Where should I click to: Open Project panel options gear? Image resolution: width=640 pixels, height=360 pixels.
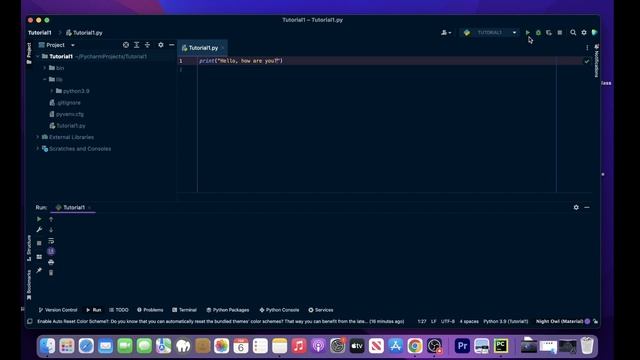click(x=161, y=45)
